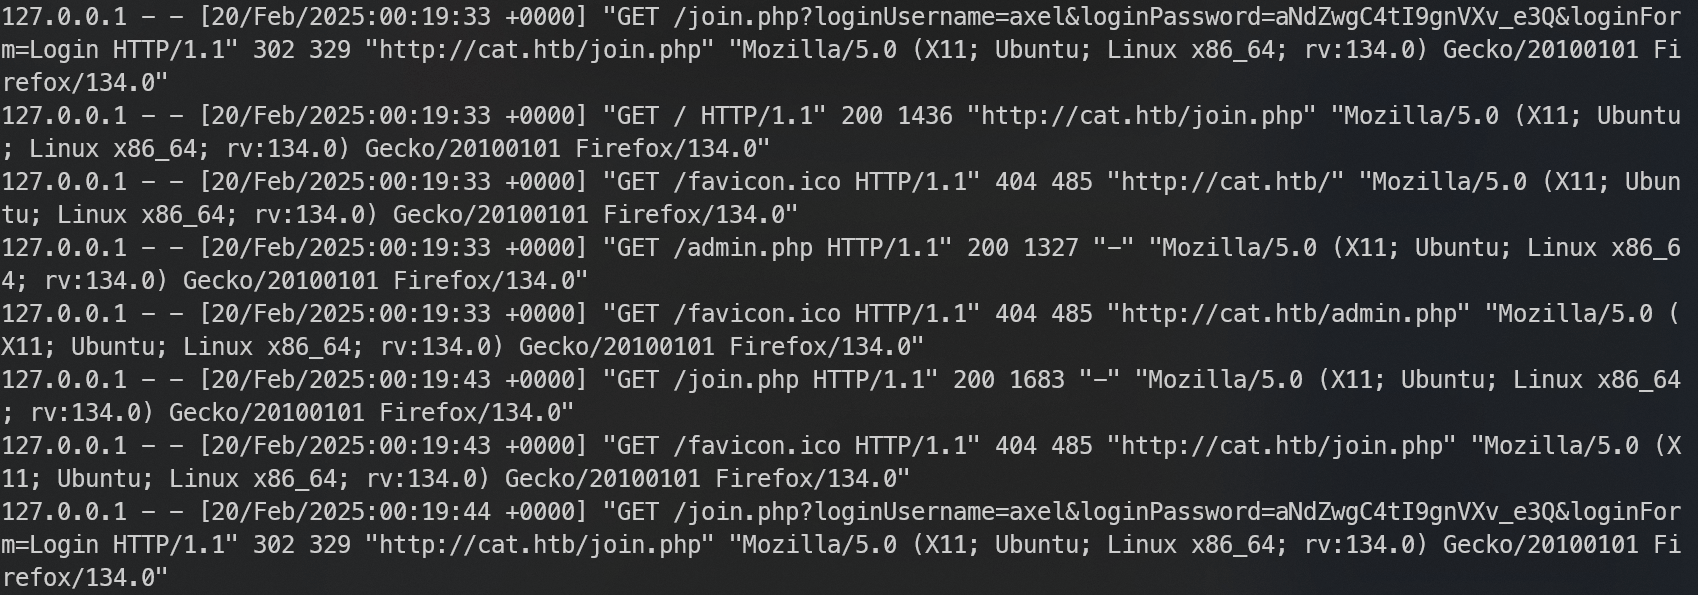Click the 1327 response size number
The height and width of the screenshot is (595, 1698).
pyautogui.click(x=1050, y=248)
